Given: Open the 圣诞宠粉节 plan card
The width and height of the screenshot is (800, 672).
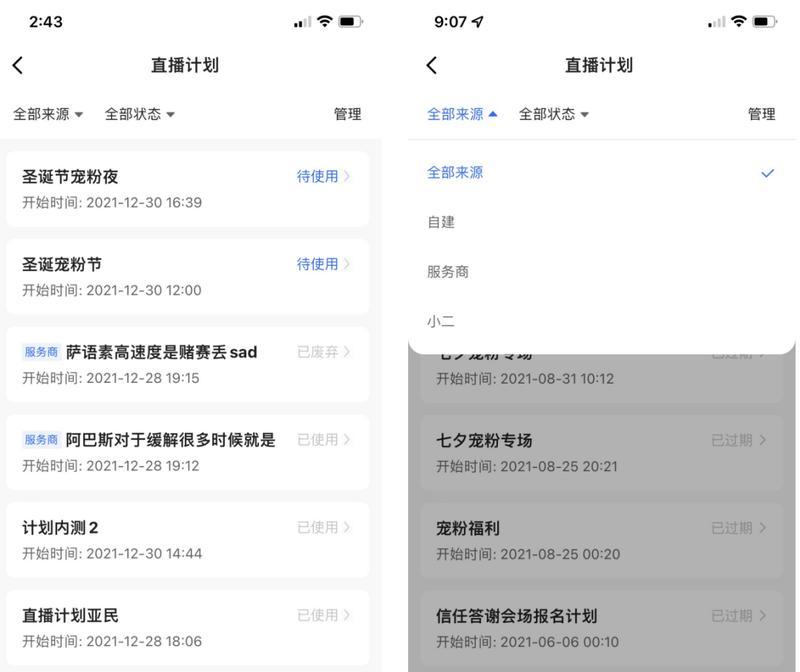Looking at the screenshot, I should click(188, 277).
